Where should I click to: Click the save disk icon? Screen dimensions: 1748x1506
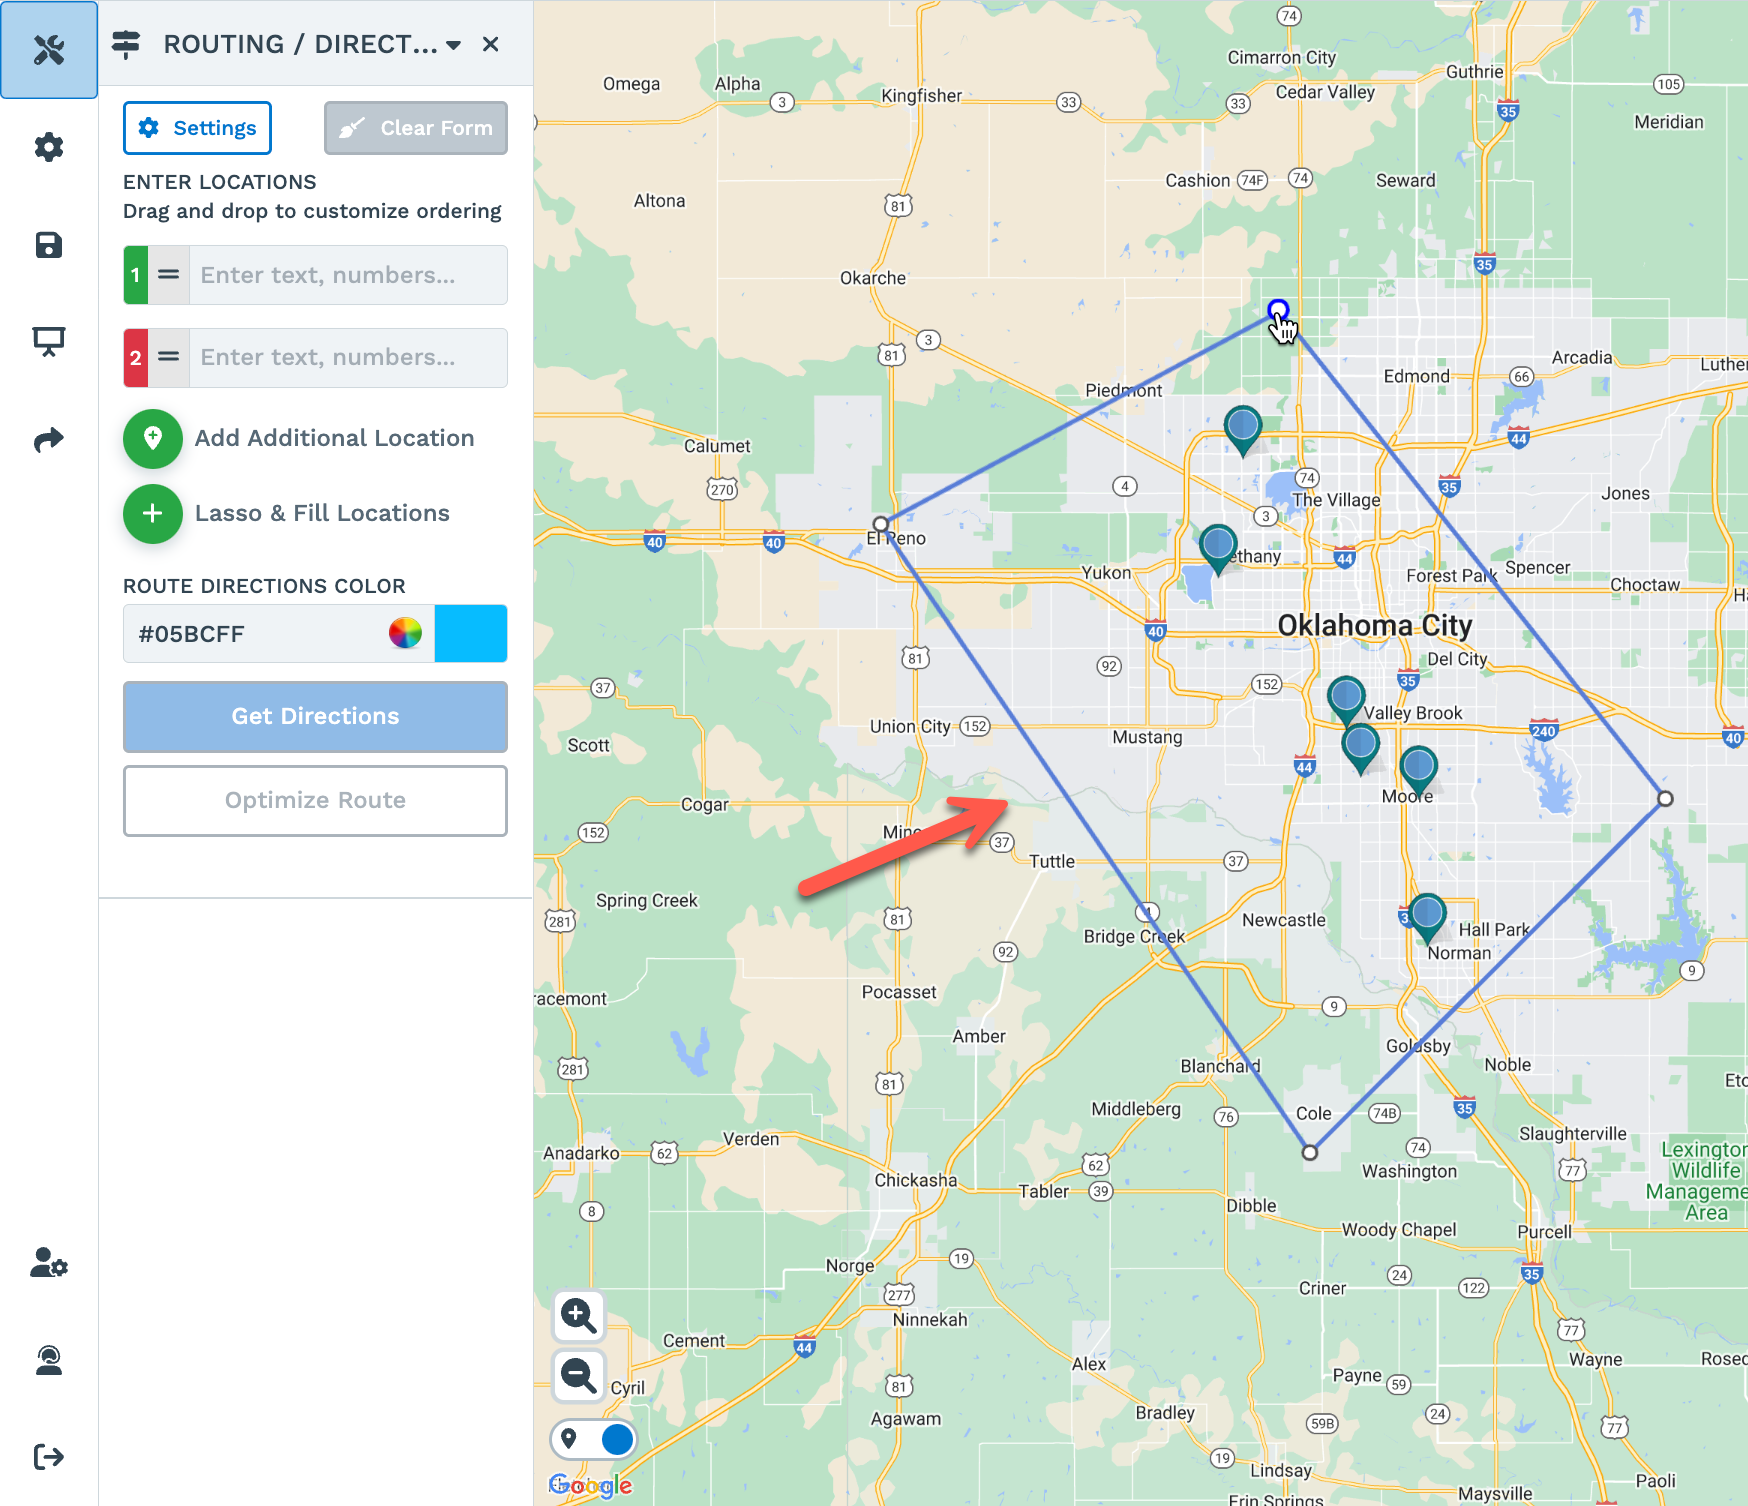(49, 245)
